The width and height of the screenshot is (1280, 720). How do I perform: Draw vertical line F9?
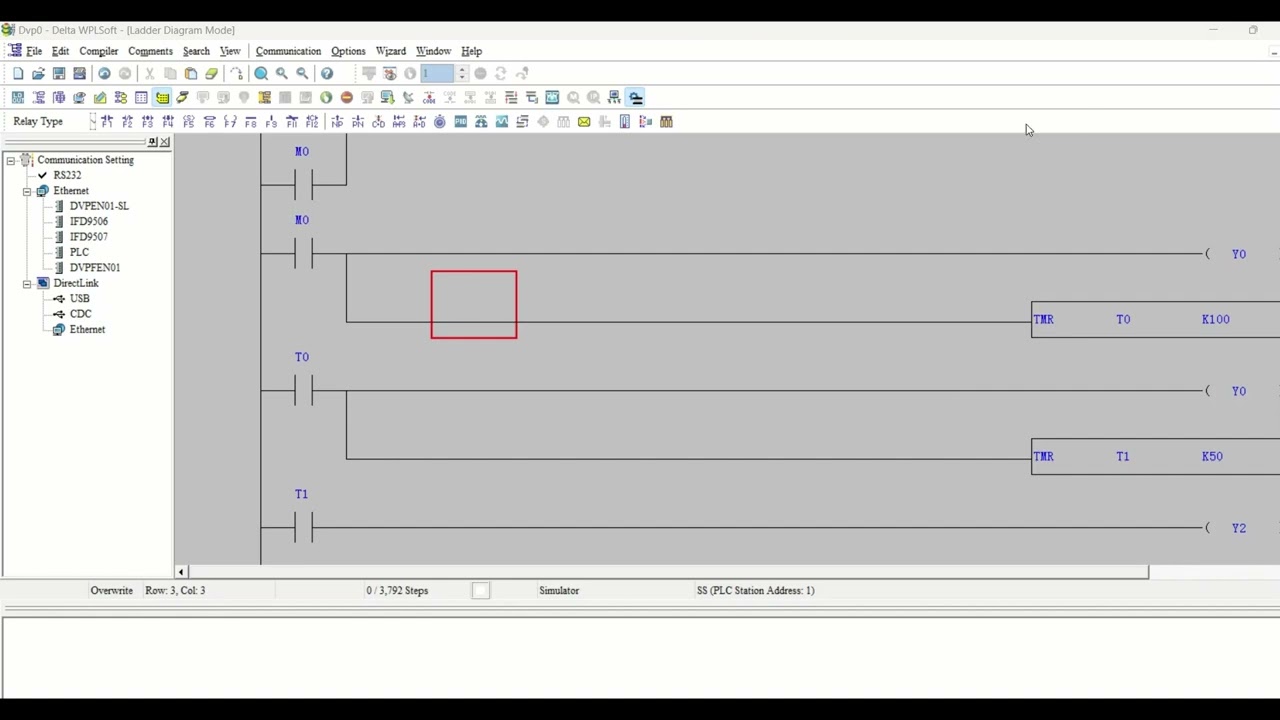point(271,122)
